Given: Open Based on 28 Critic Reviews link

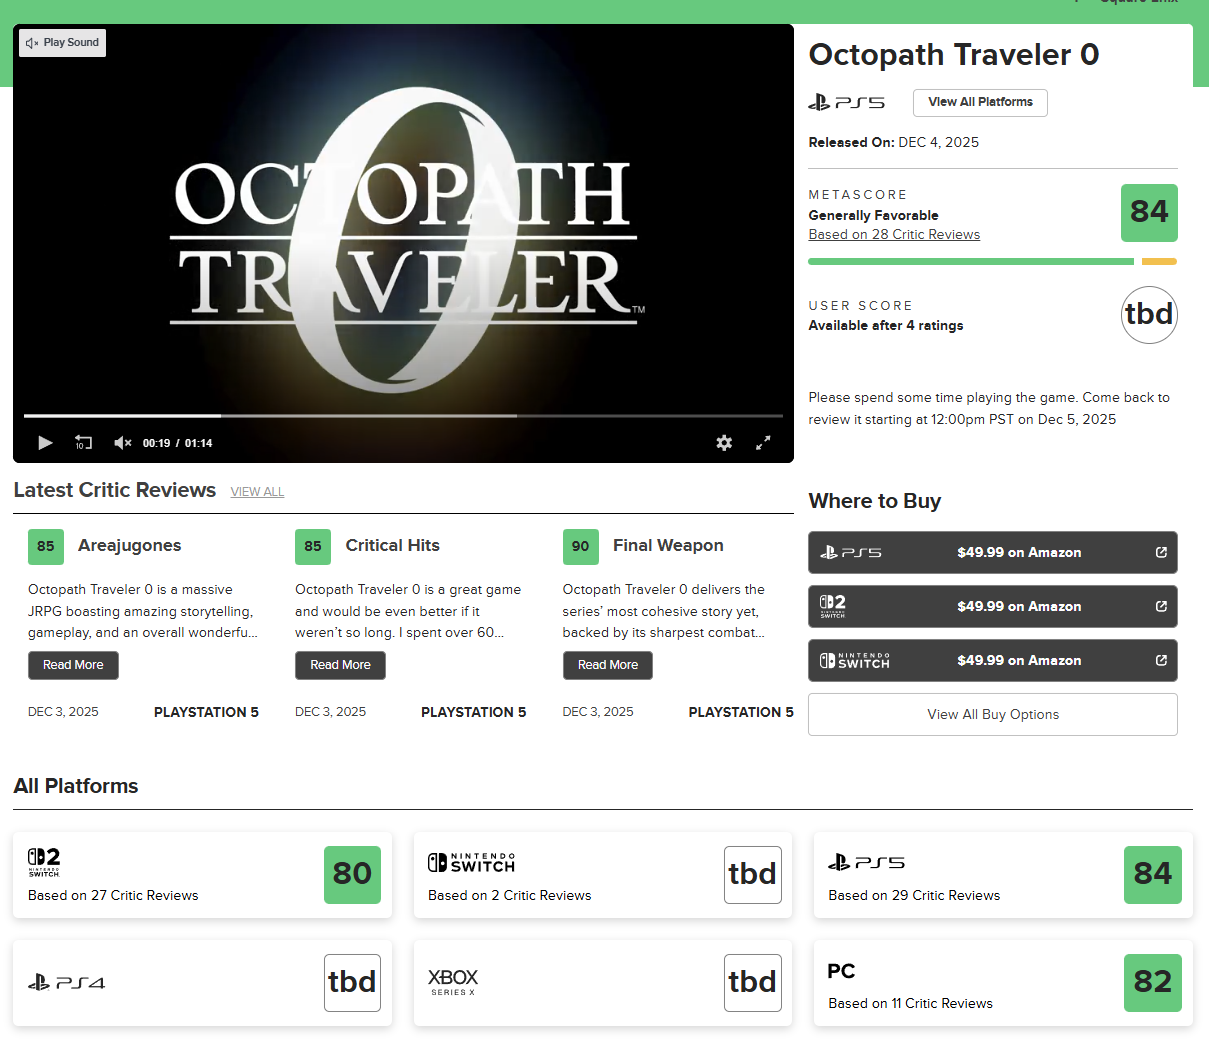Looking at the screenshot, I should click(894, 235).
